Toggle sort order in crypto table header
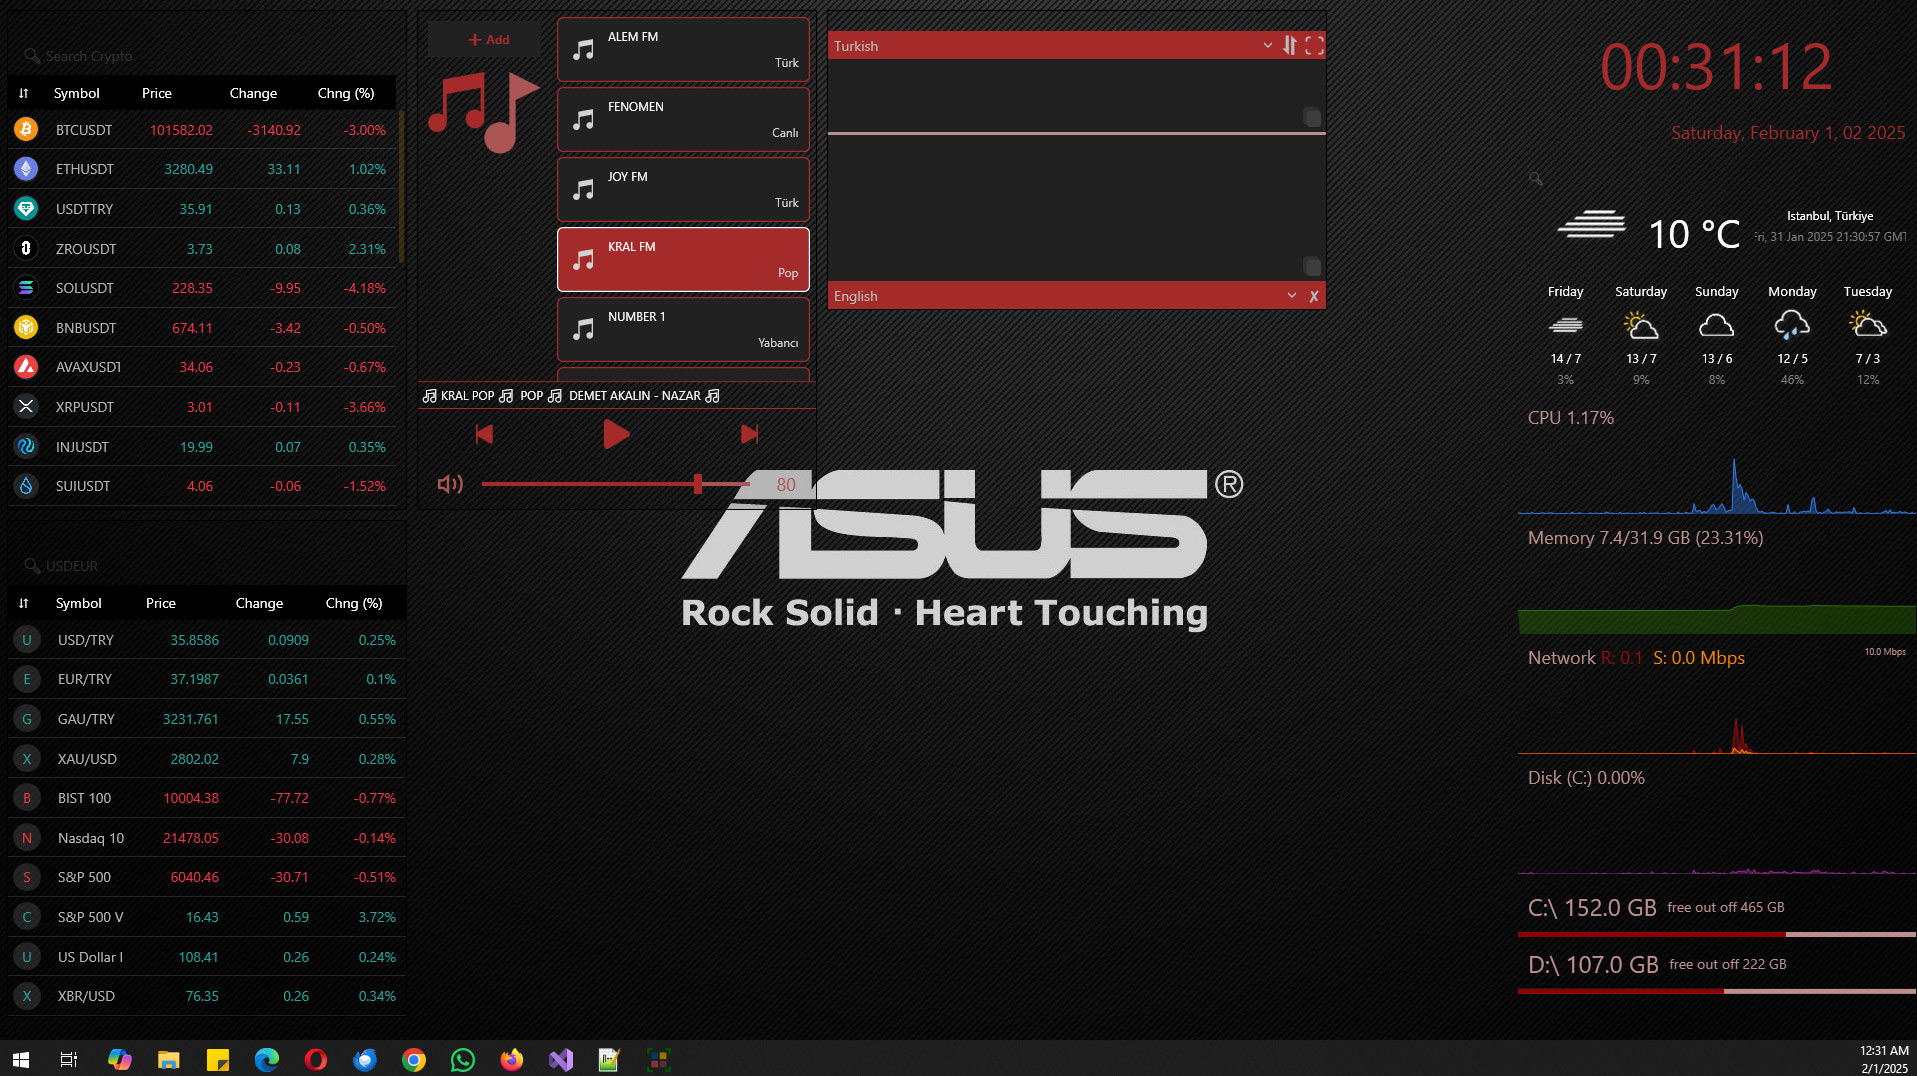Image resolution: width=1917 pixels, height=1076 pixels. (24, 93)
